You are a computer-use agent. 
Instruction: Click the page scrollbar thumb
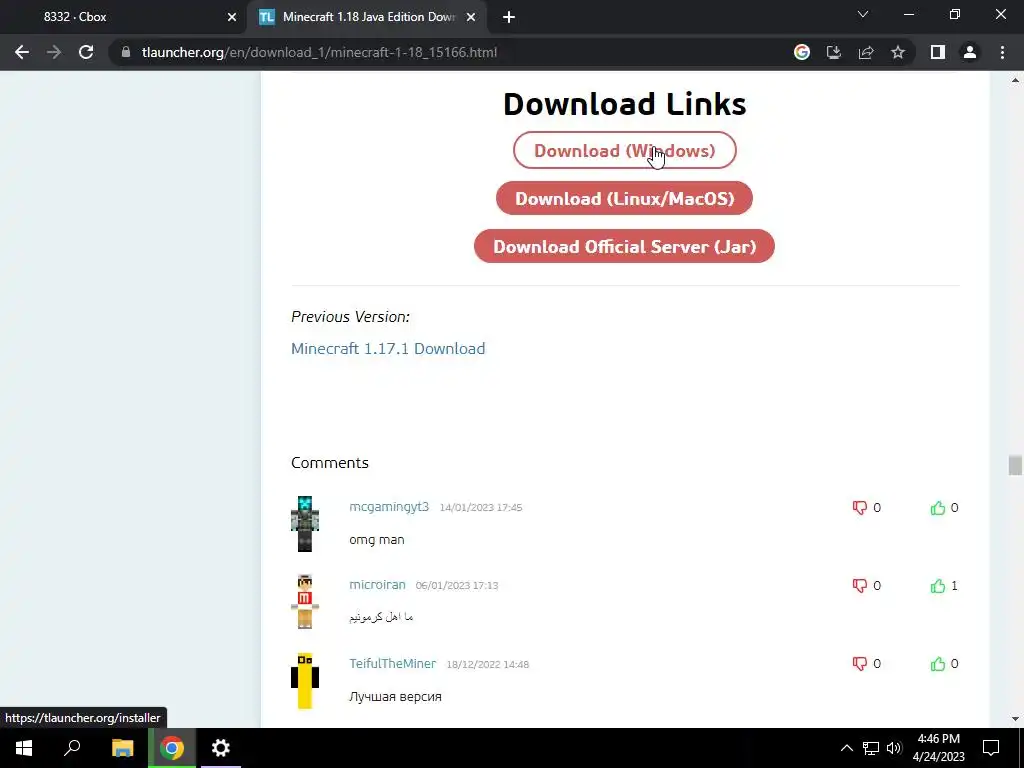tap(1015, 466)
